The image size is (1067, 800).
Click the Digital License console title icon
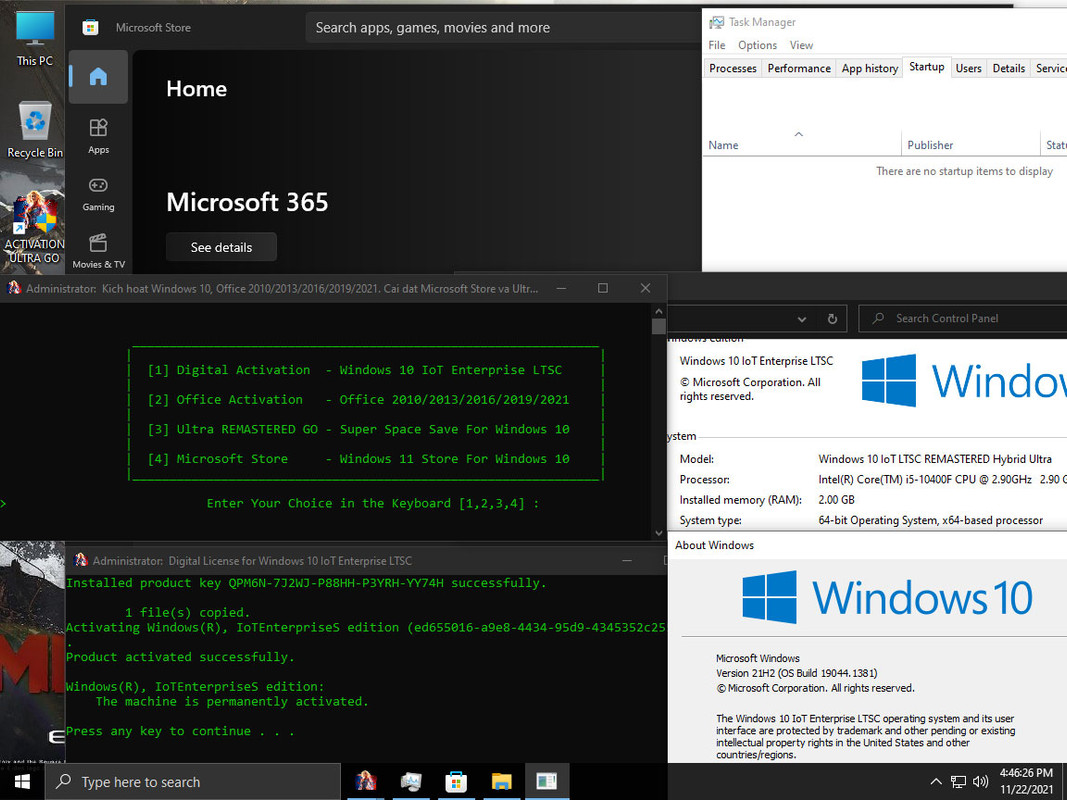pos(81,561)
